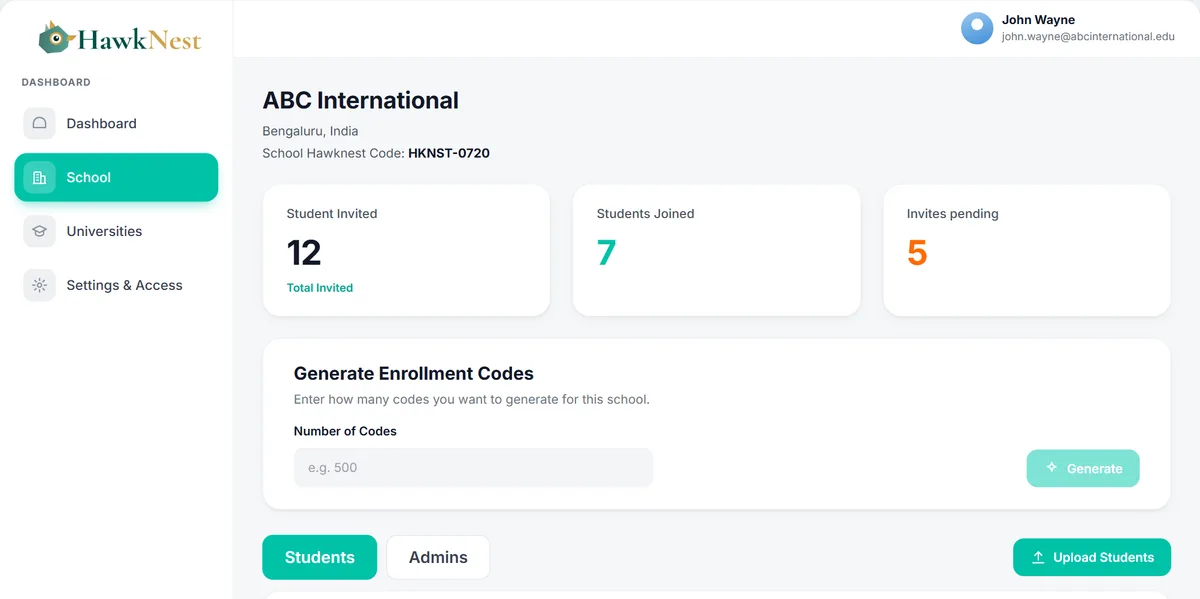The height and width of the screenshot is (599, 1200).
Task: Switch to the Students tab
Action: point(320,558)
